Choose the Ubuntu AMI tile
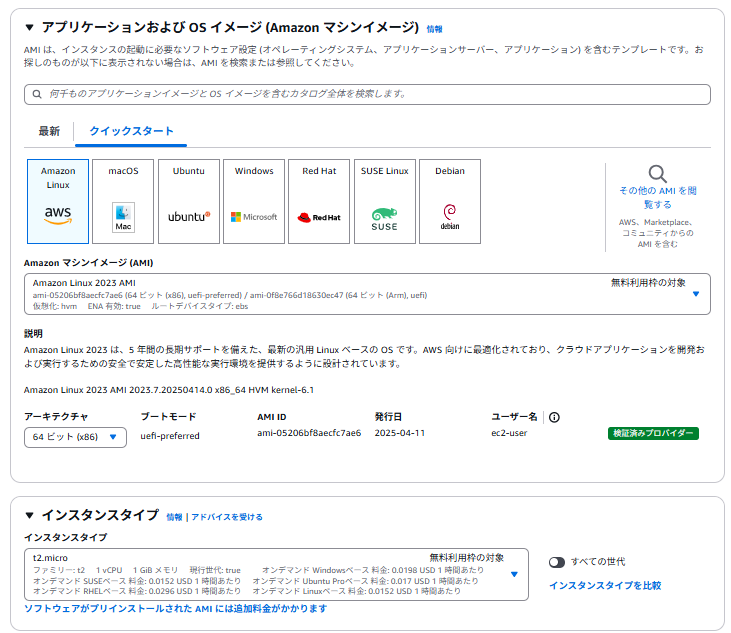The width and height of the screenshot is (731, 633). tap(189, 201)
